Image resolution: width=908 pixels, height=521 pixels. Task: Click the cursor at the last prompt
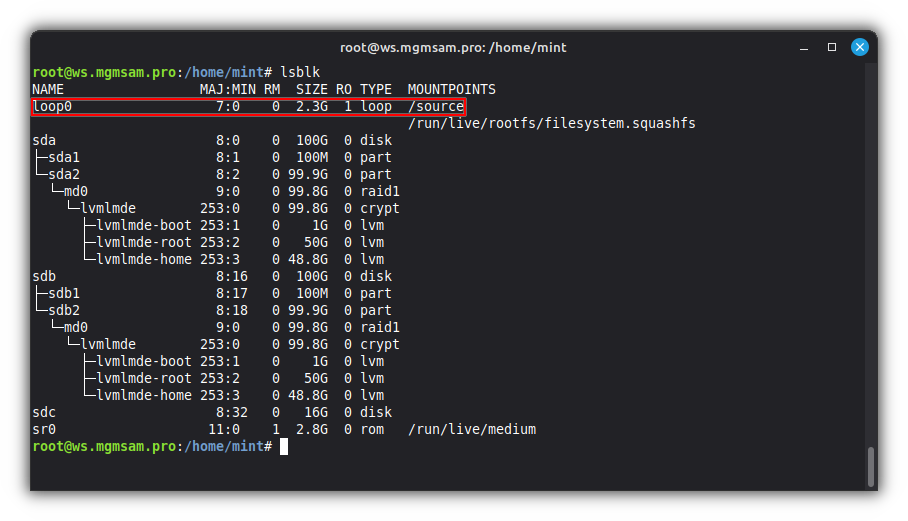(x=284, y=446)
